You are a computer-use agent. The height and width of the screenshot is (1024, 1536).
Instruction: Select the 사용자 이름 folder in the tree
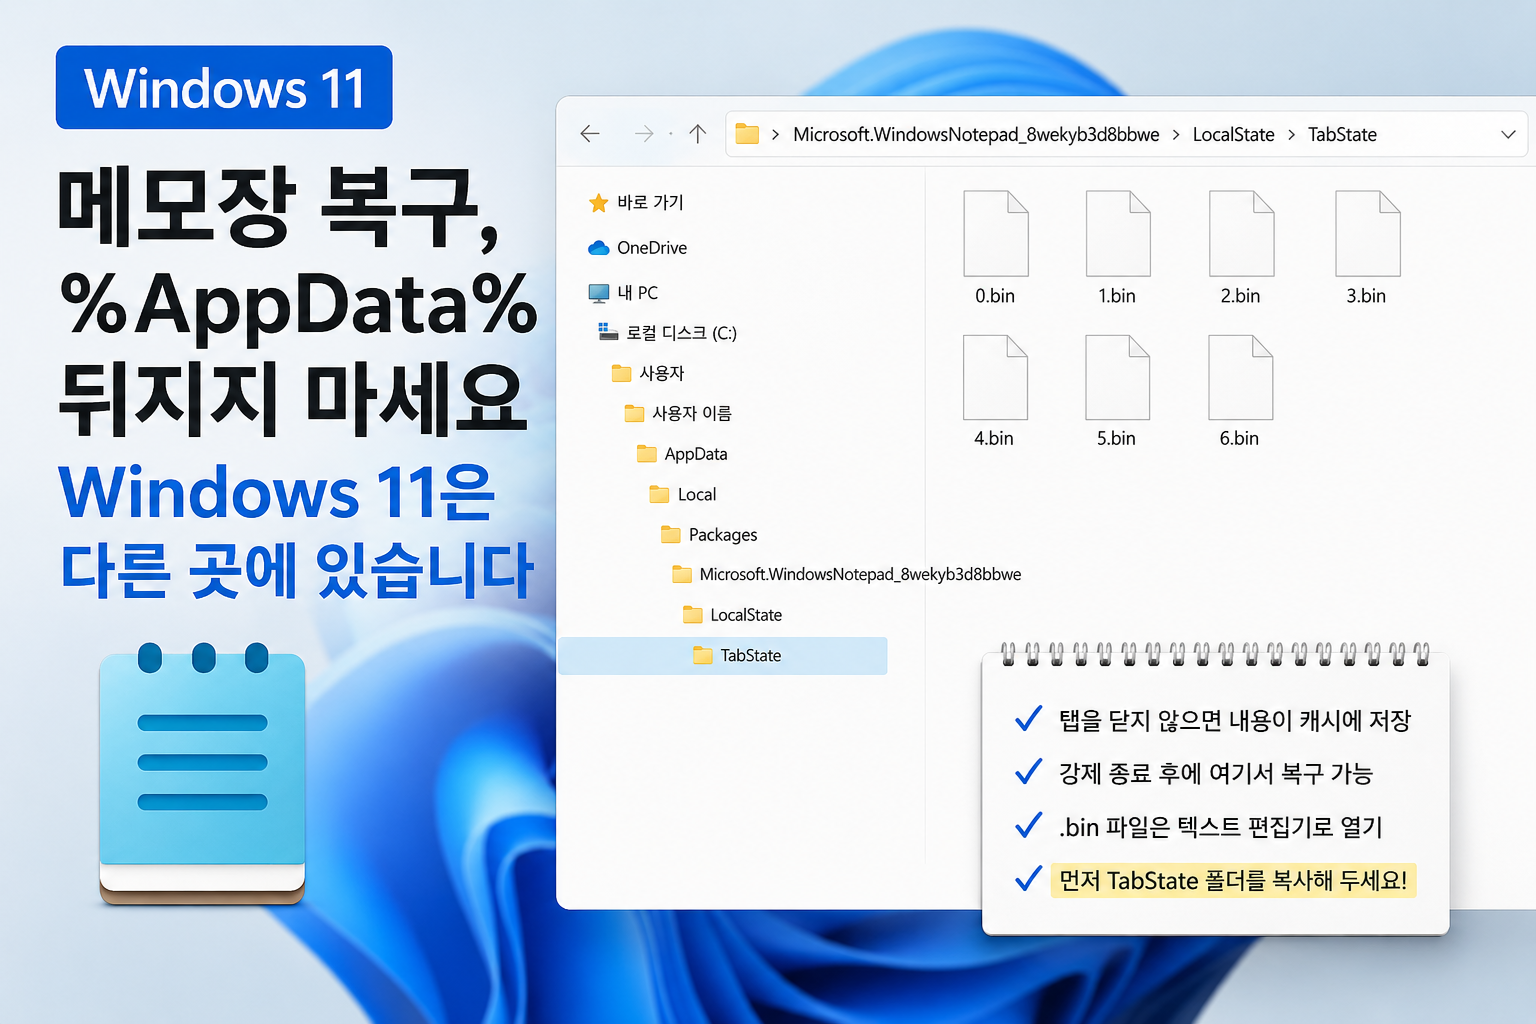click(x=678, y=414)
